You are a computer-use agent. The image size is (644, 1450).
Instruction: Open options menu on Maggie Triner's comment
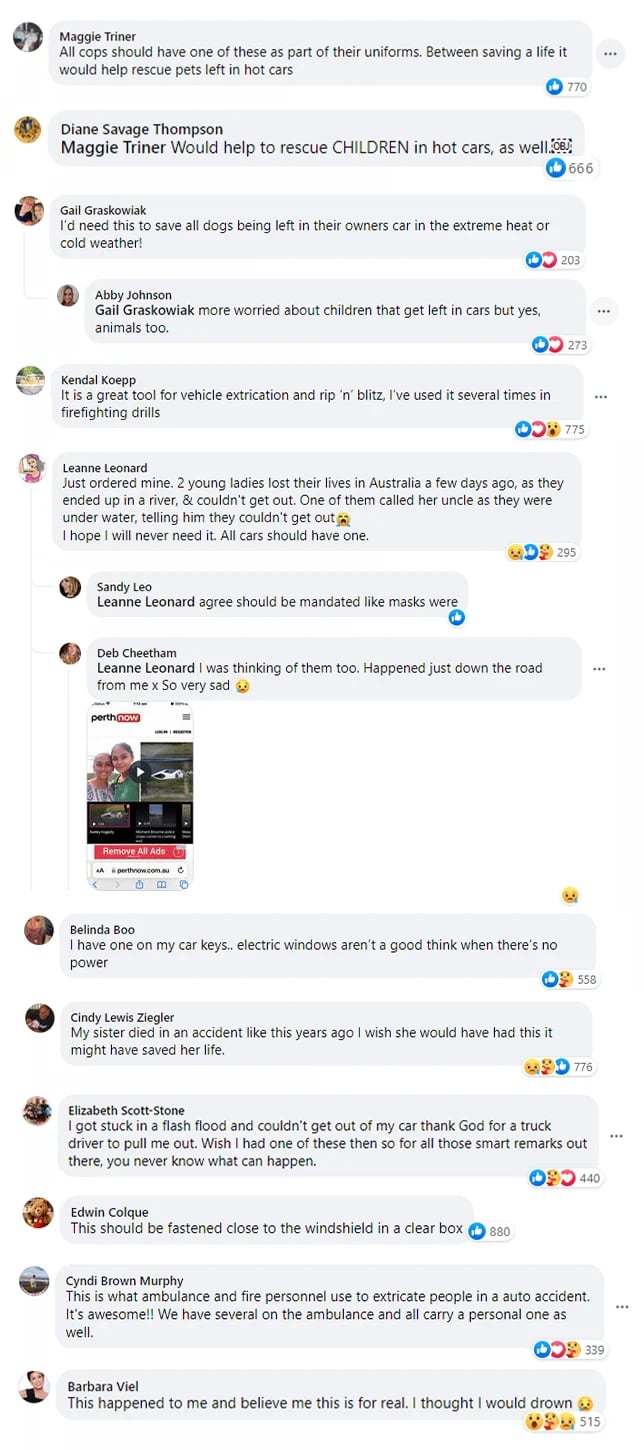(x=610, y=54)
